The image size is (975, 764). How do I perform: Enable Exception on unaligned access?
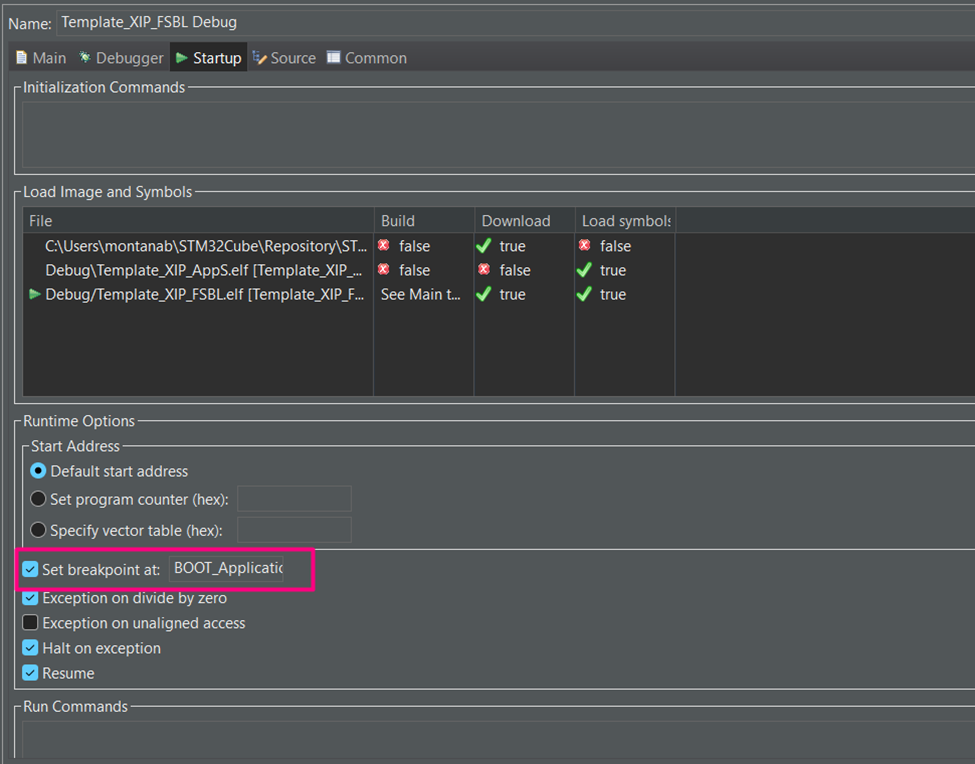point(31,623)
